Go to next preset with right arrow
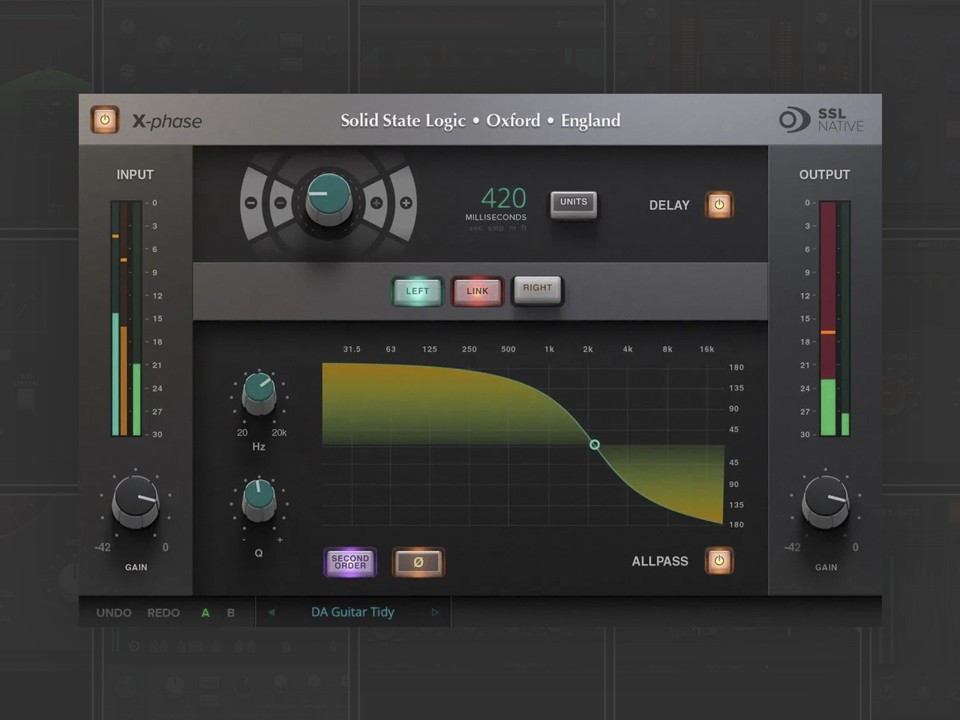 click(x=435, y=612)
